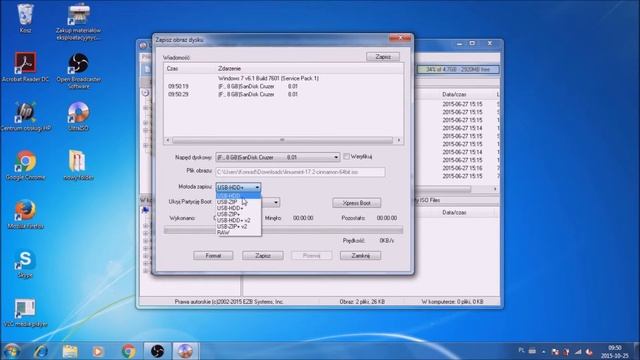Select the UltraISO desktop shortcut
The width and height of the screenshot is (640, 360).
(x=78, y=116)
